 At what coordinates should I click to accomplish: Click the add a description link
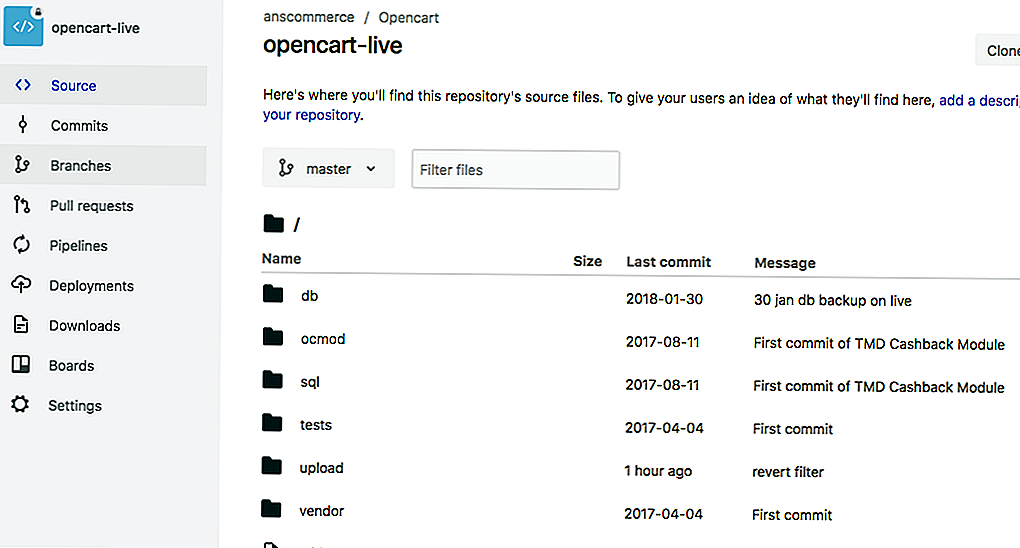[x=978, y=100]
